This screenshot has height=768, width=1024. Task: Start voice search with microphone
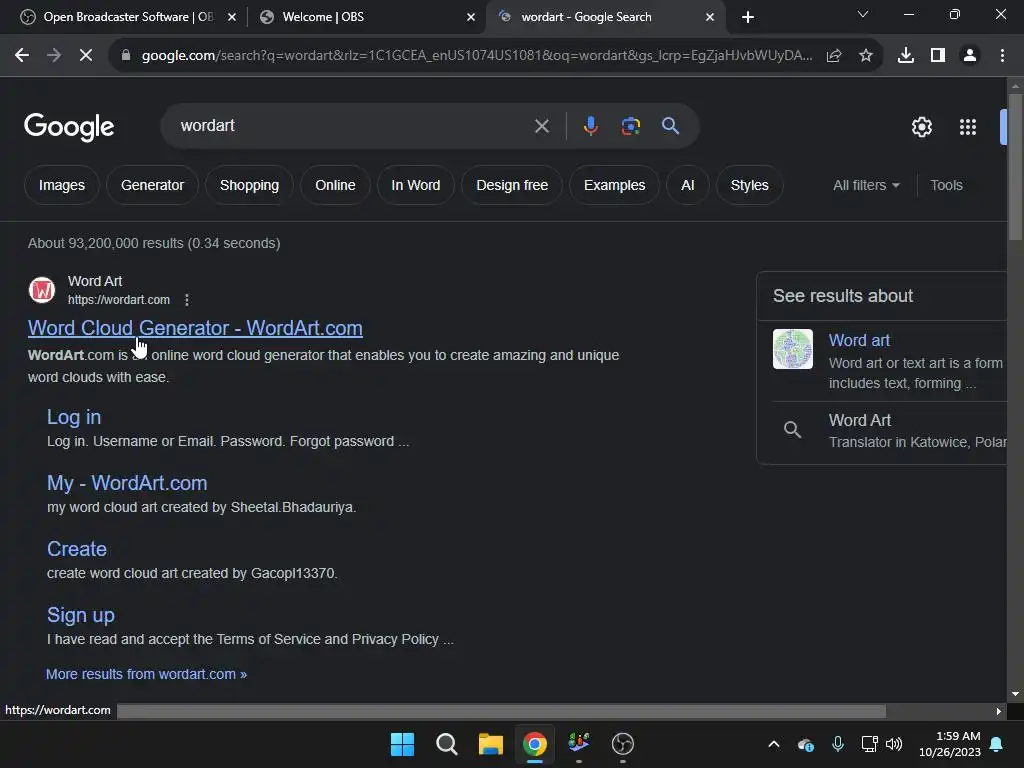point(590,126)
